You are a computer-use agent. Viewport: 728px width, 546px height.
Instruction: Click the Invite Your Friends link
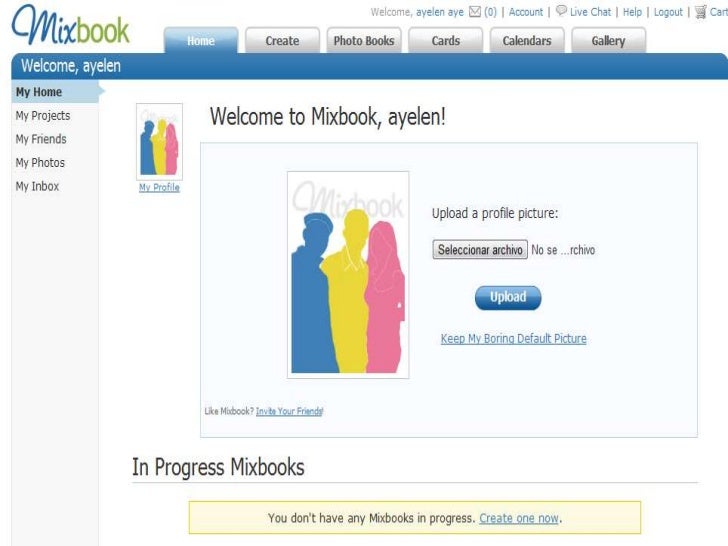click(x=290, y=411)
